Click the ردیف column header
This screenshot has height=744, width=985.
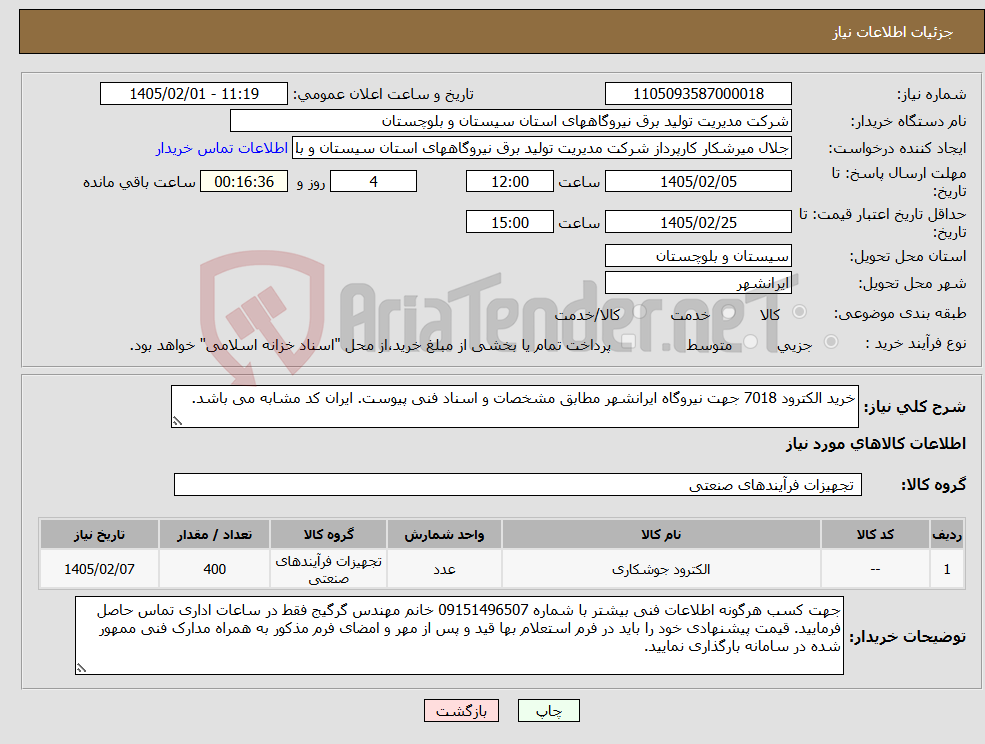947,534
